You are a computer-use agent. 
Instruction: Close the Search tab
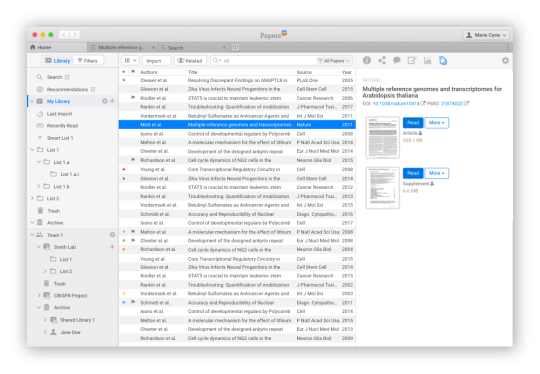pyautogui.click(x=224, y=47)
